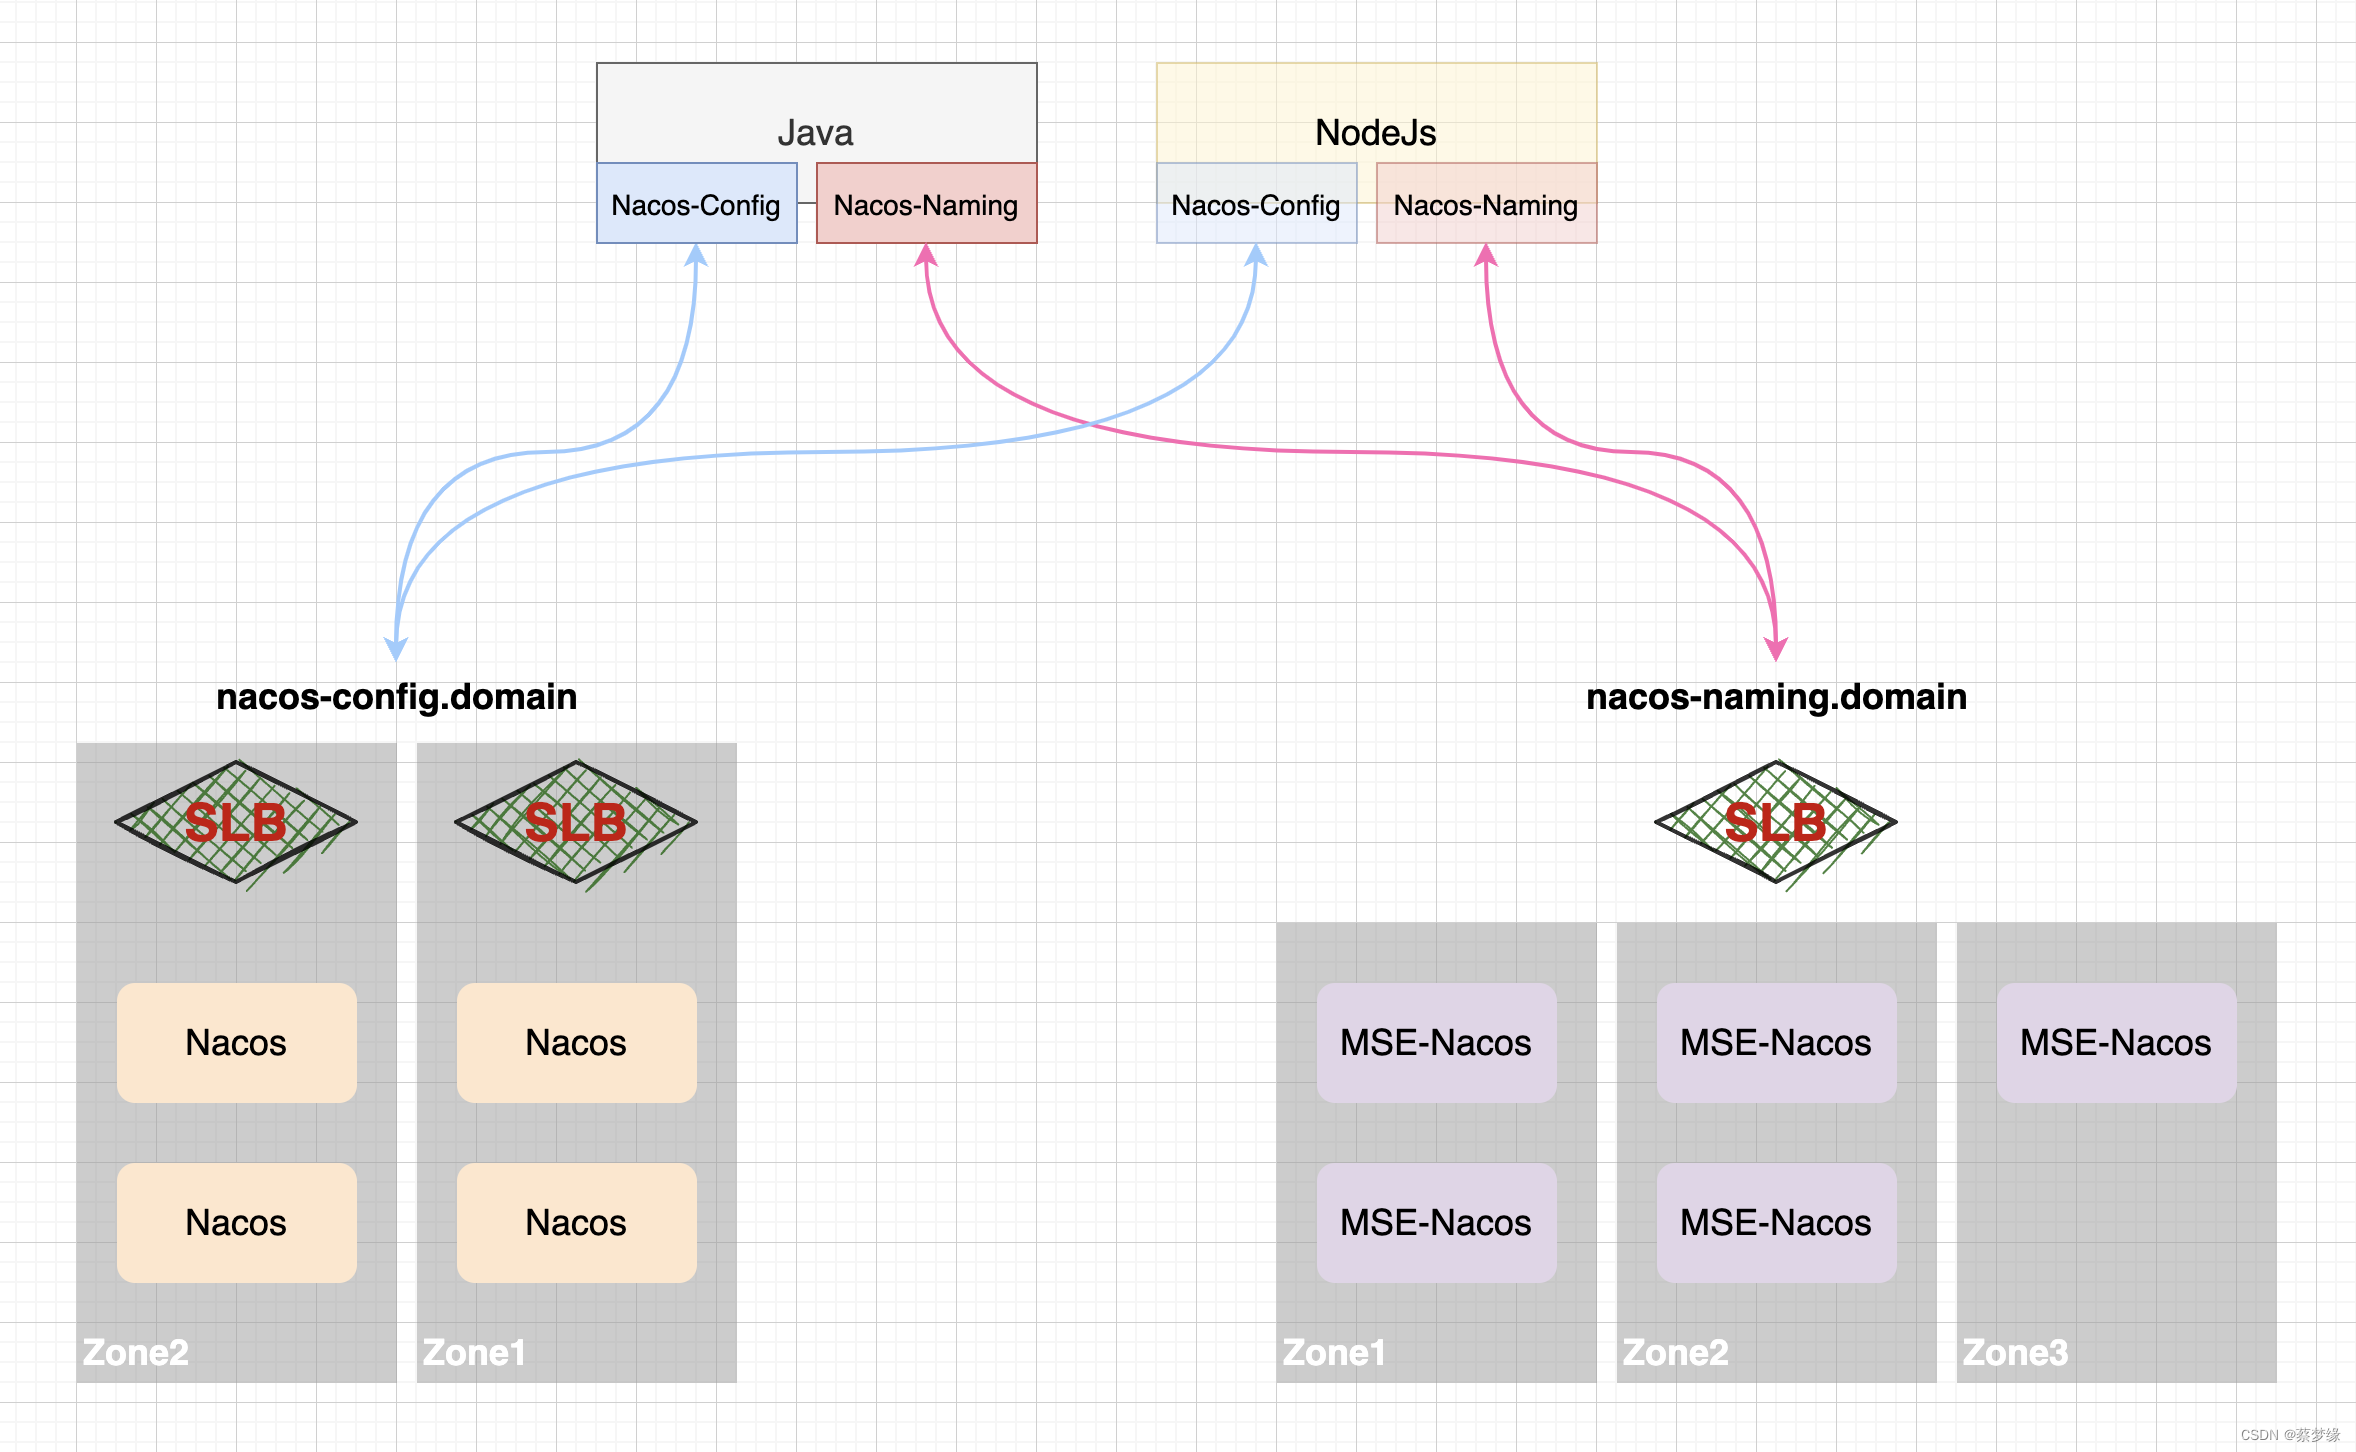The image size is (2356, 1452).
Task: Click the Zone3 label
Action: click(x=2016, y=1353)
